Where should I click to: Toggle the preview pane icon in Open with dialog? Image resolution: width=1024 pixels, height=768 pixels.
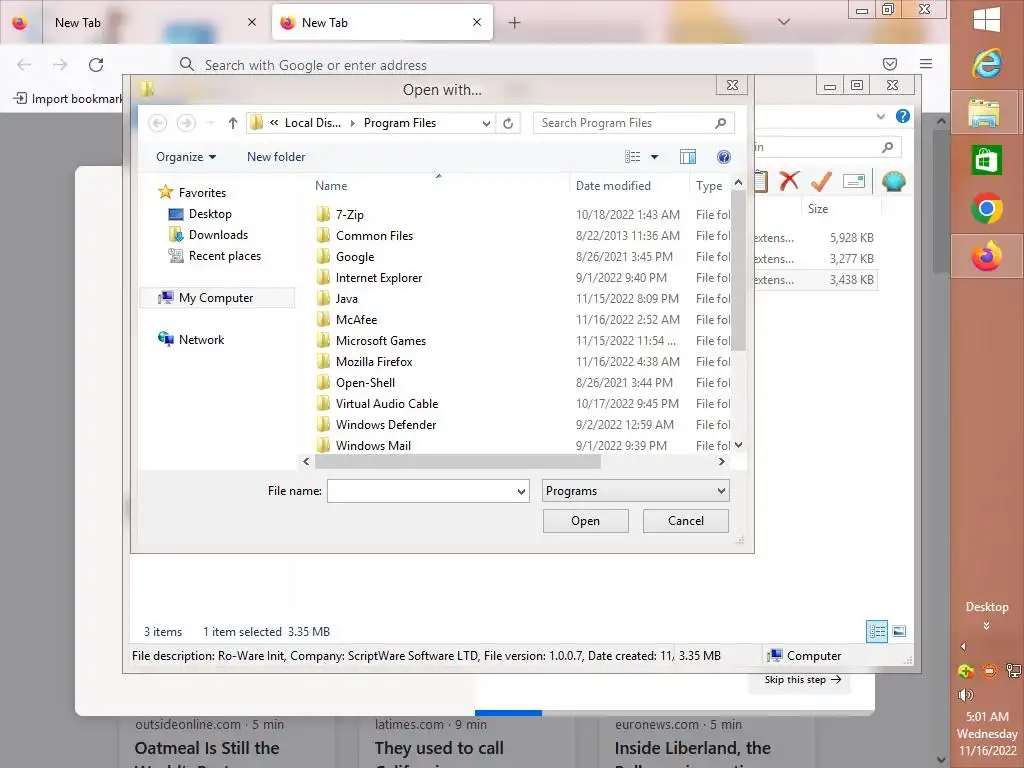point(688,157)
